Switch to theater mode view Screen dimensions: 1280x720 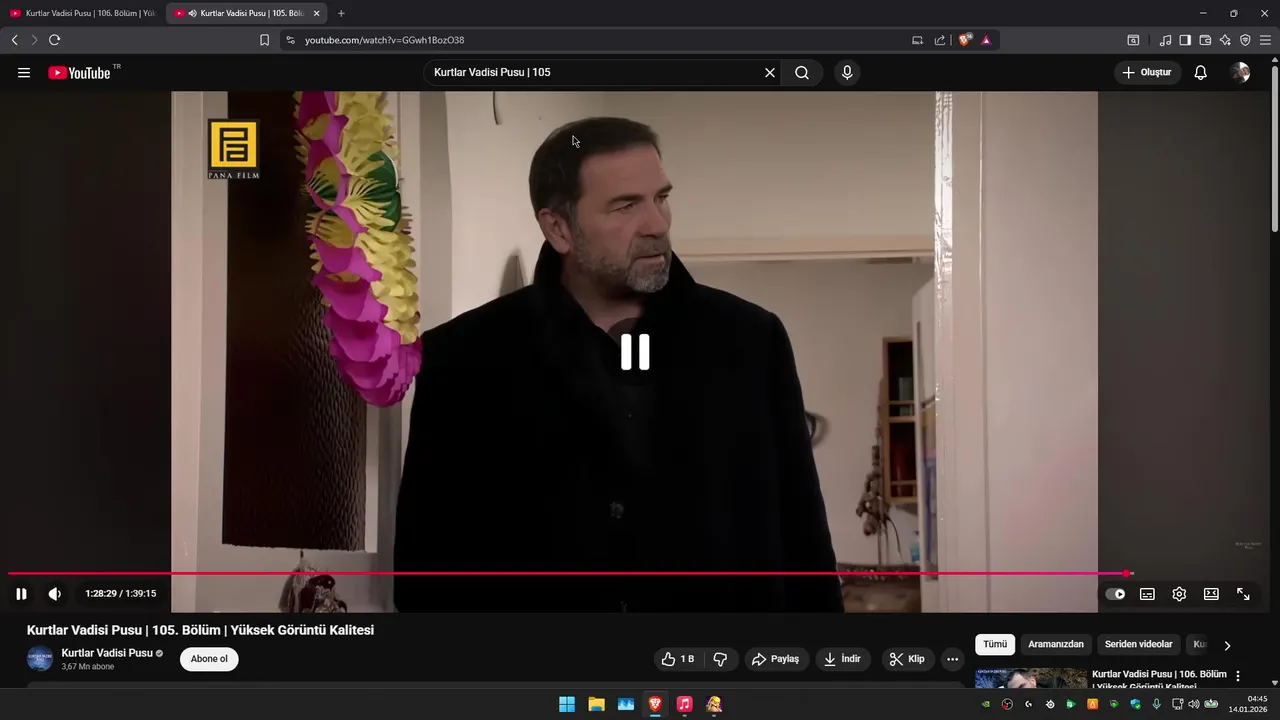1211,594
